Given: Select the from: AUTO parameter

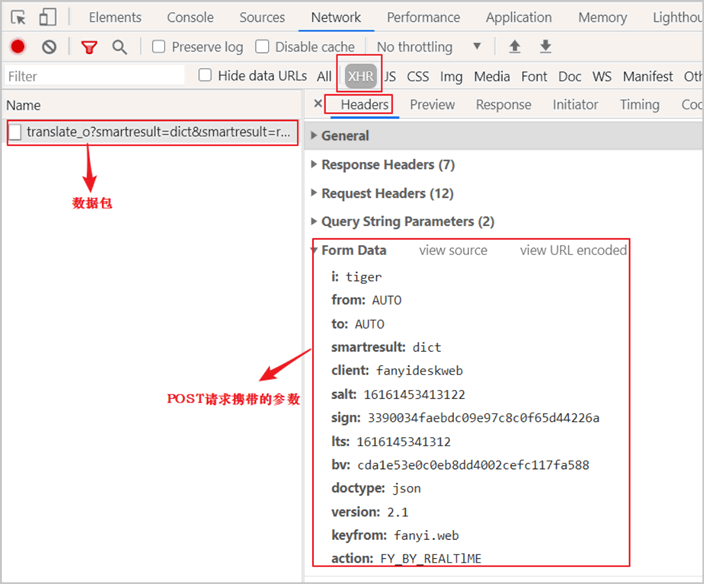Looking at the screenshot, I should [x=366, y=300].
